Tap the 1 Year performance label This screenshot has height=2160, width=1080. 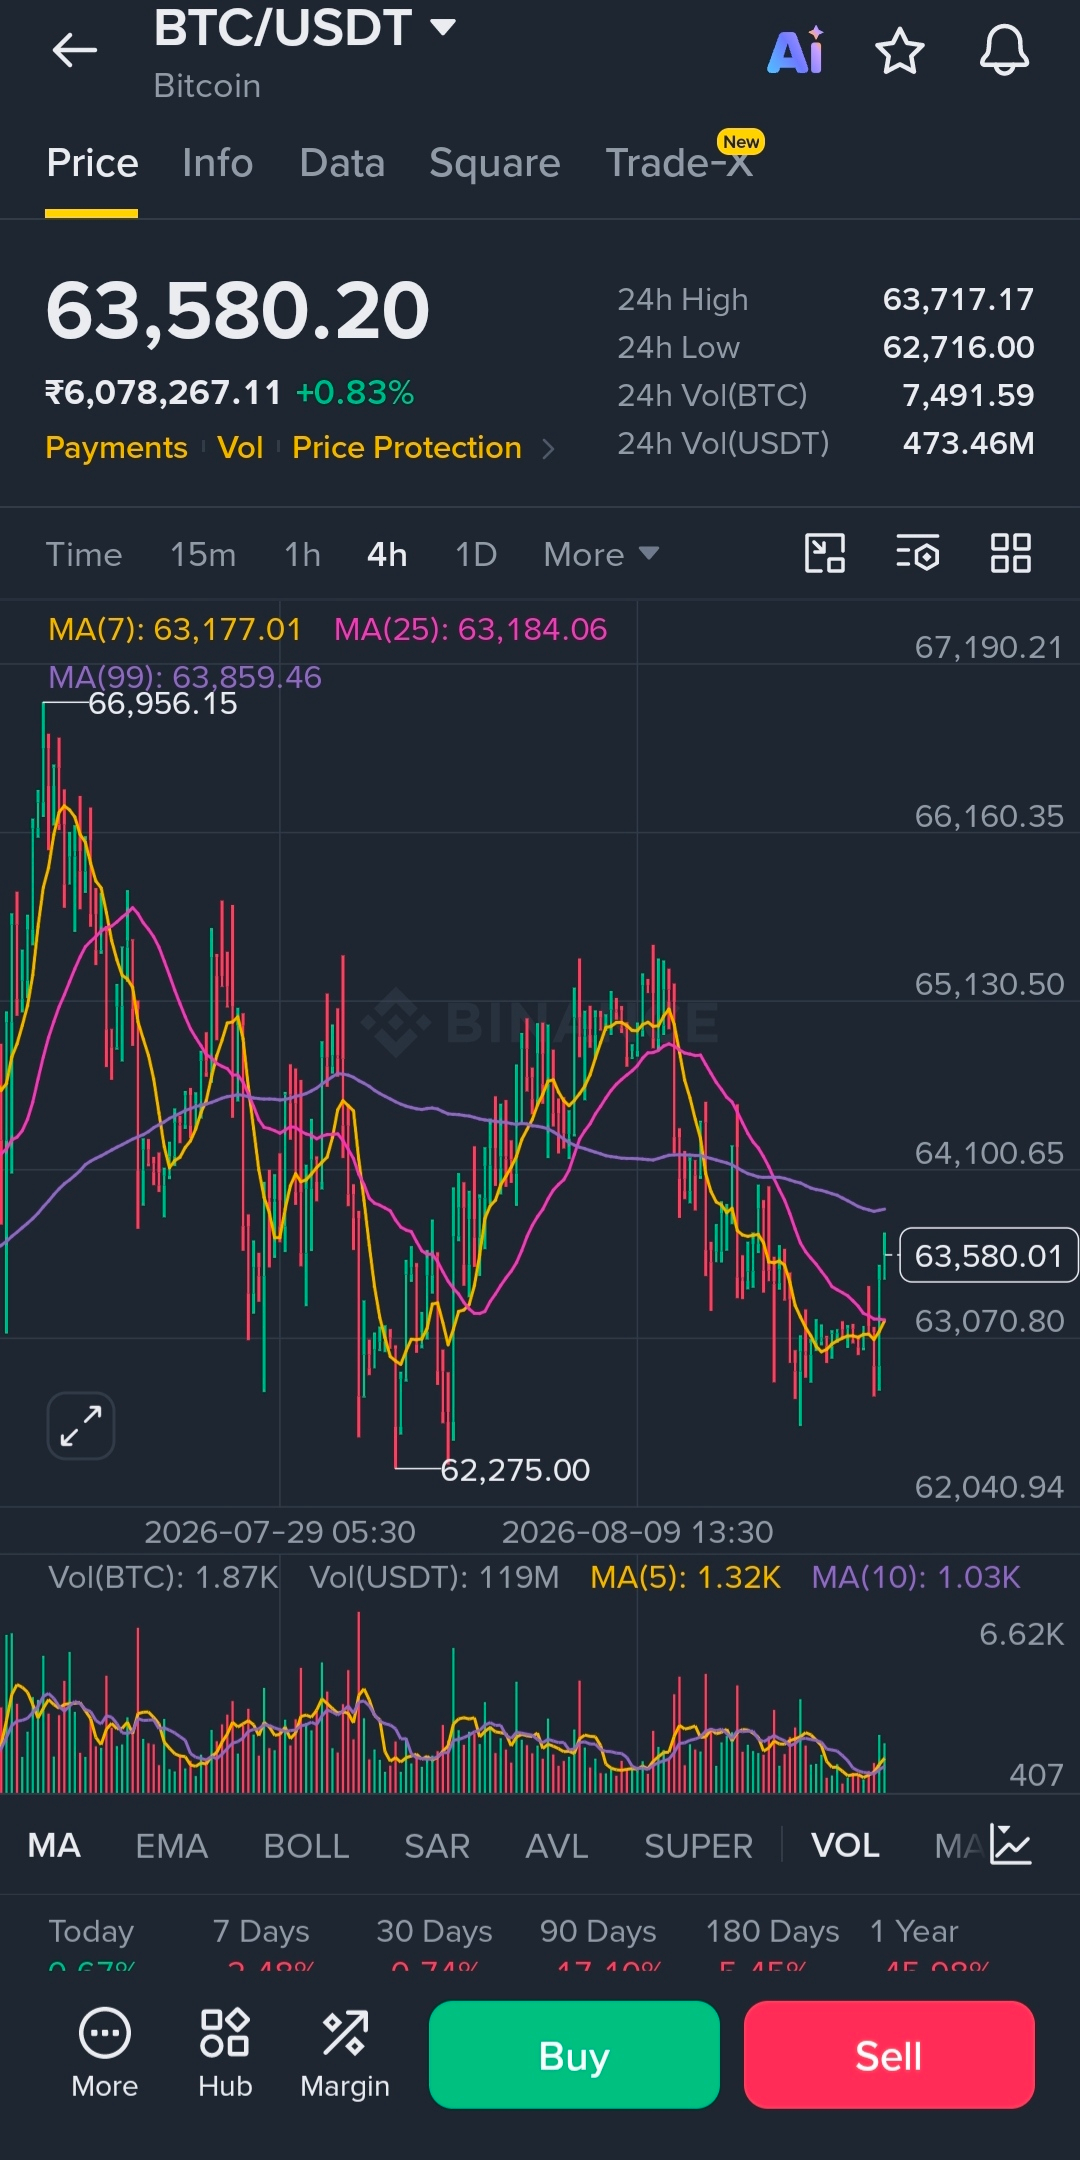914,1931
